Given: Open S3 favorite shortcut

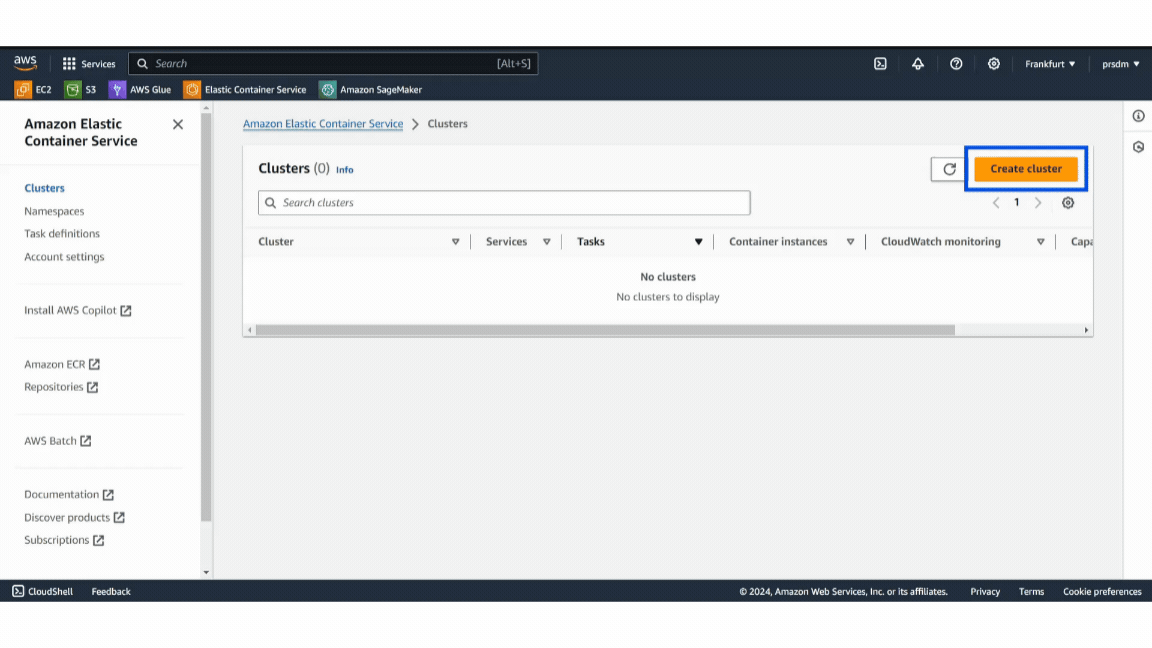Looking at the screenshot, I should click(81, 90).
